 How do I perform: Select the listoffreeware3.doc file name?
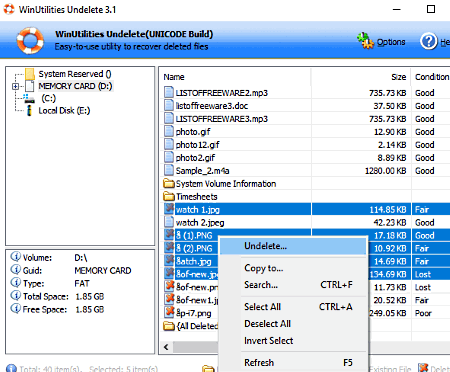[212, 106]
